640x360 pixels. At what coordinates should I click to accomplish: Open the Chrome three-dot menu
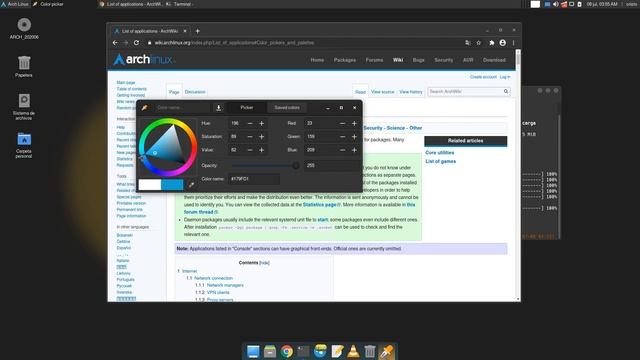coord(513,43)
